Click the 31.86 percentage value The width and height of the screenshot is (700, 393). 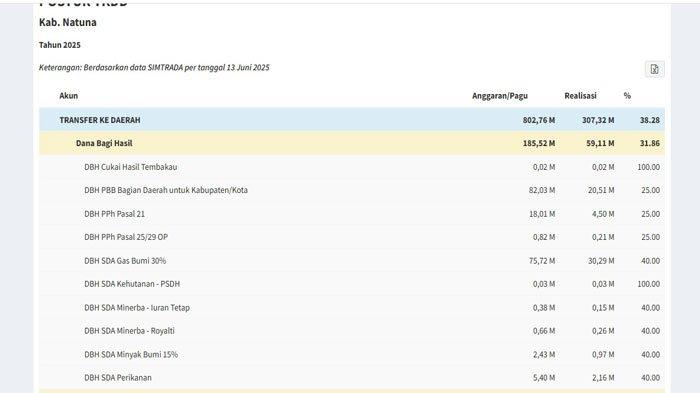click(650, 143)
